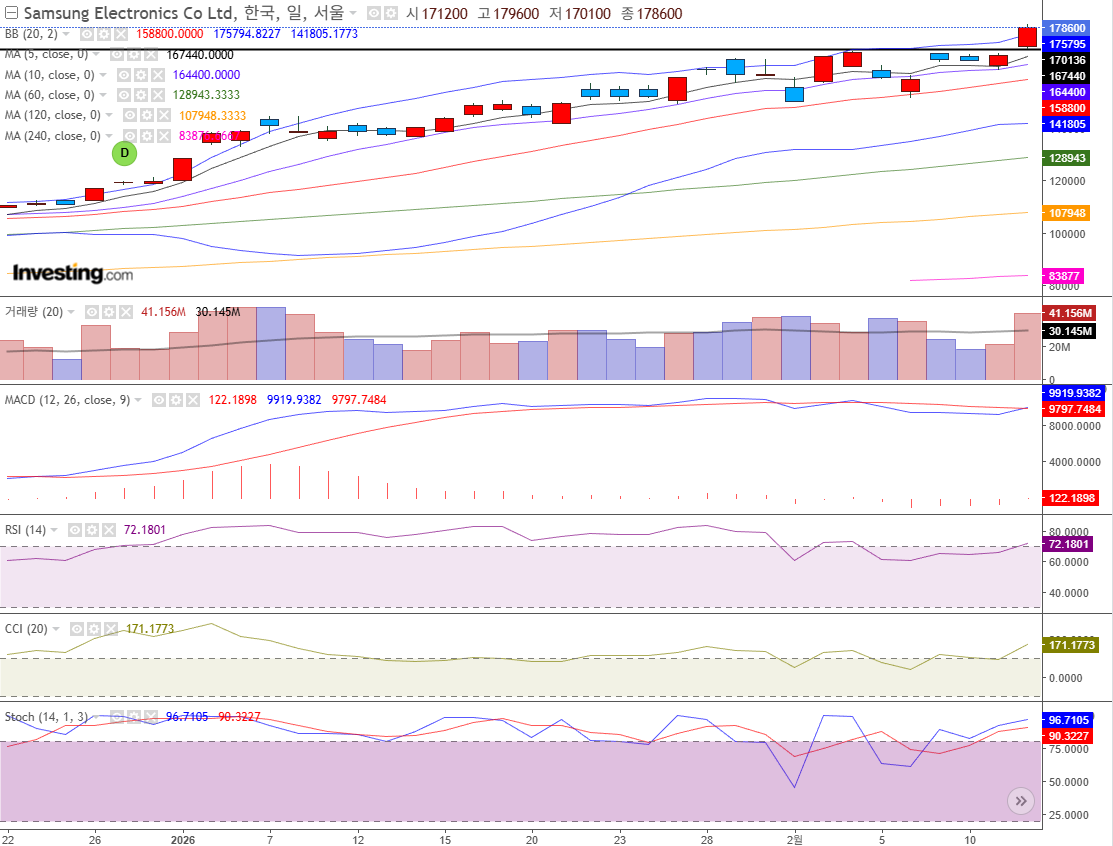
Task: Open MA (10, close, 0) settings gear
Action: (141, 75)
